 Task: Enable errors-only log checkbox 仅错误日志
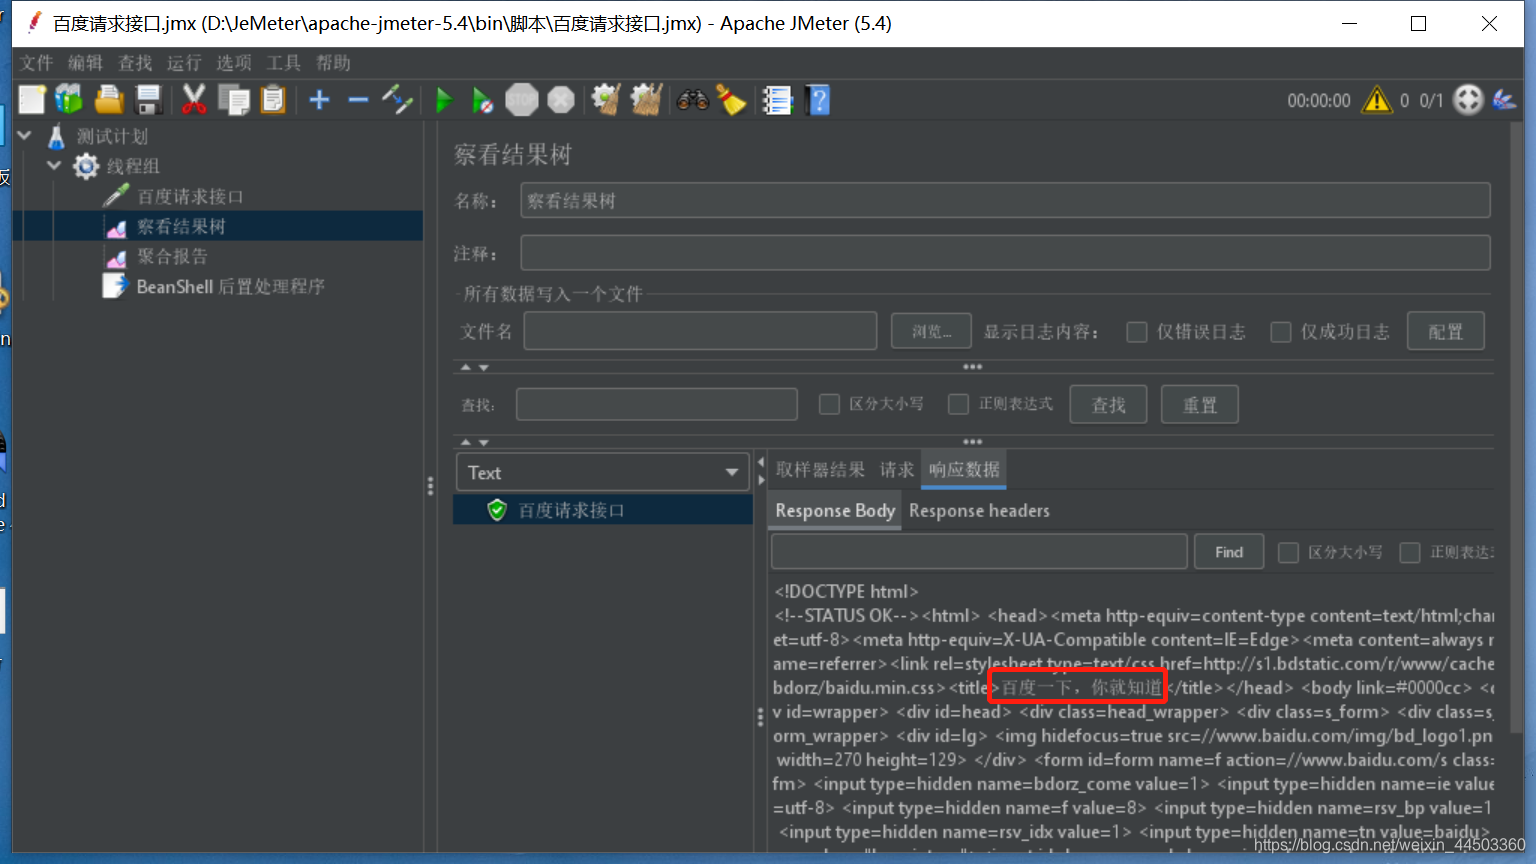1136,332
